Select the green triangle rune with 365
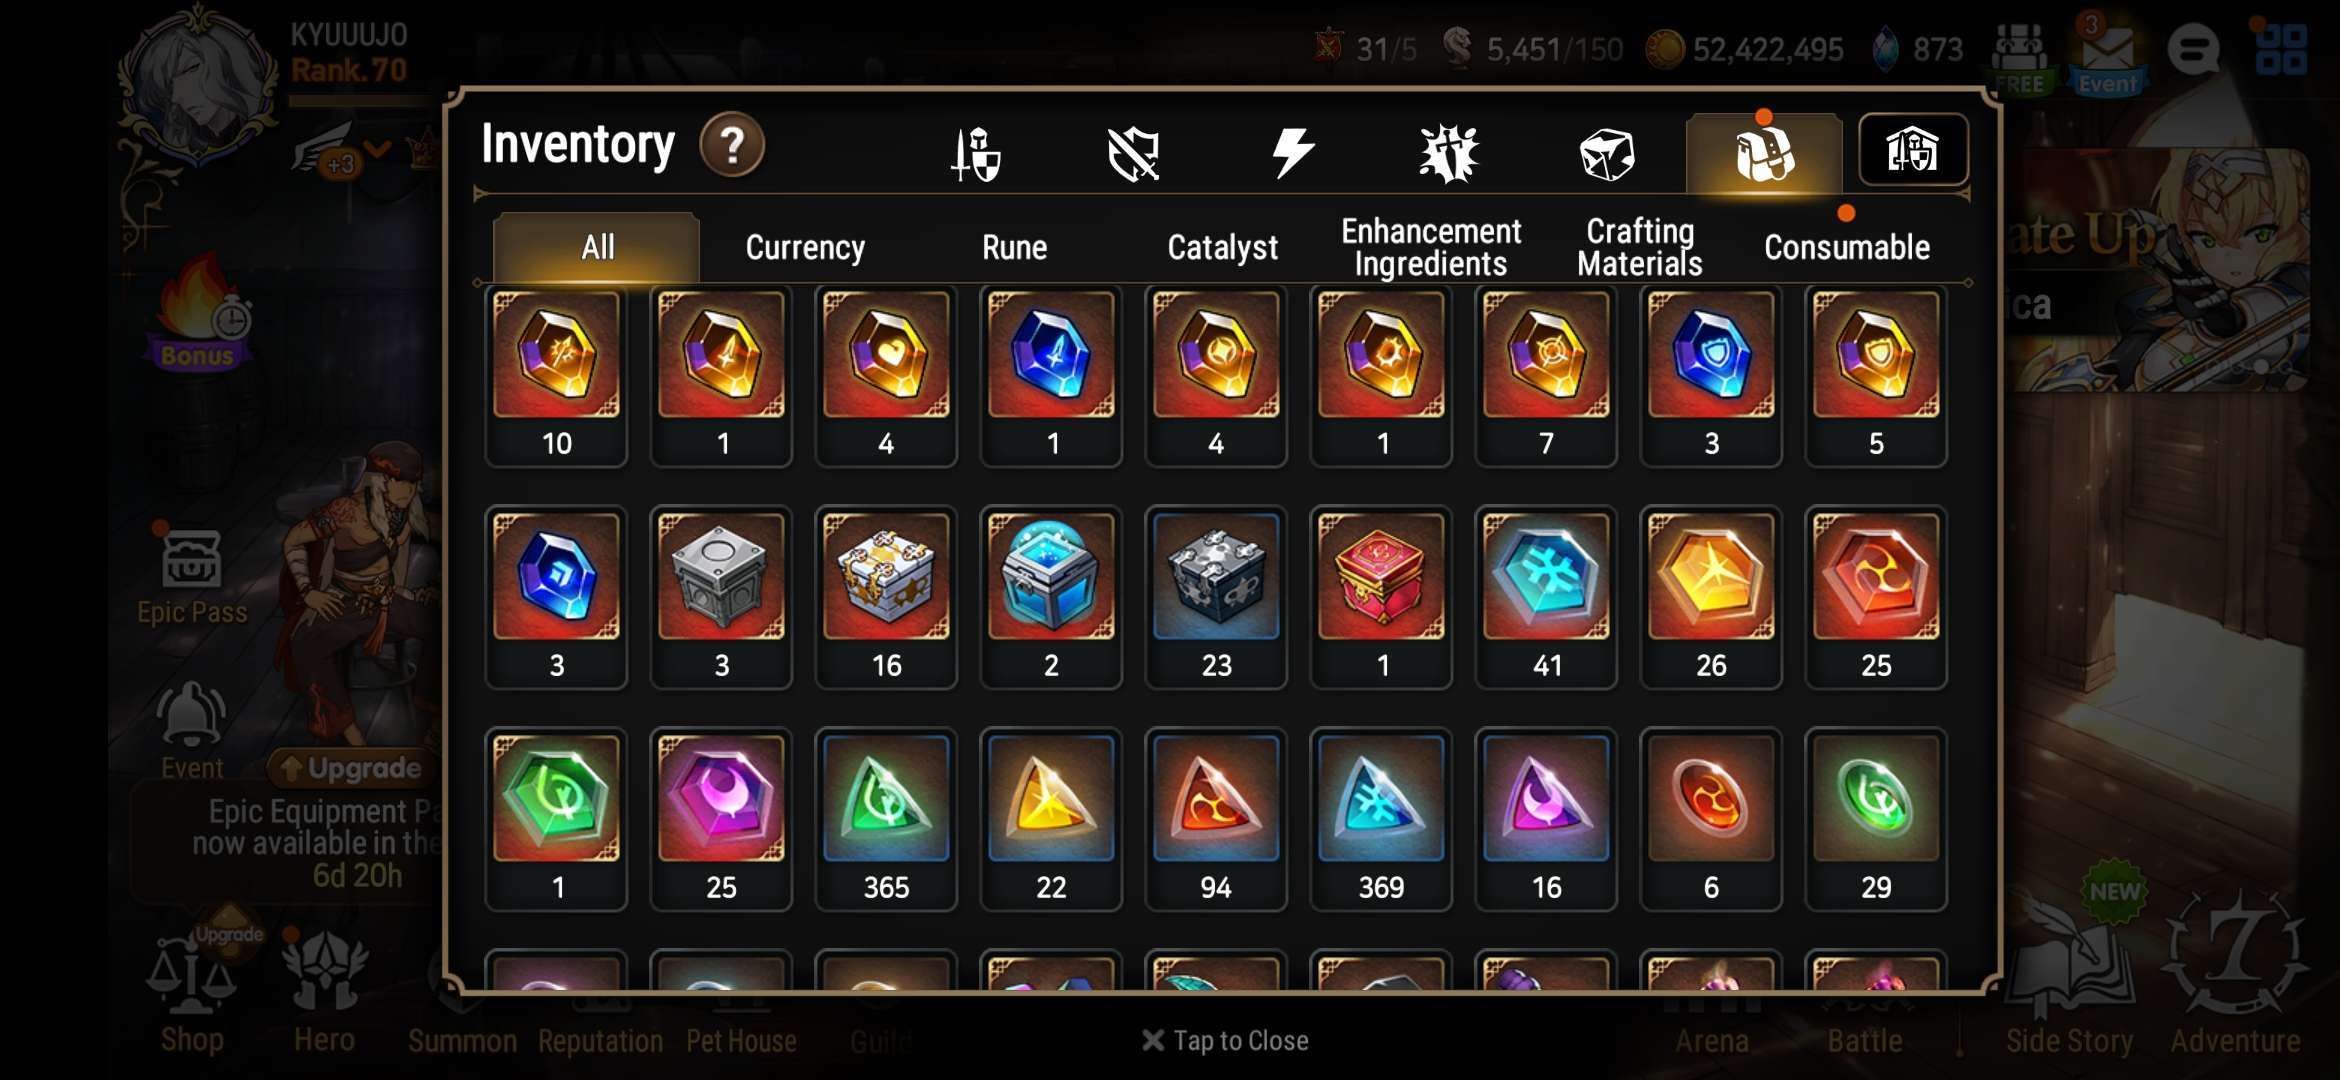 click(886, 819)
